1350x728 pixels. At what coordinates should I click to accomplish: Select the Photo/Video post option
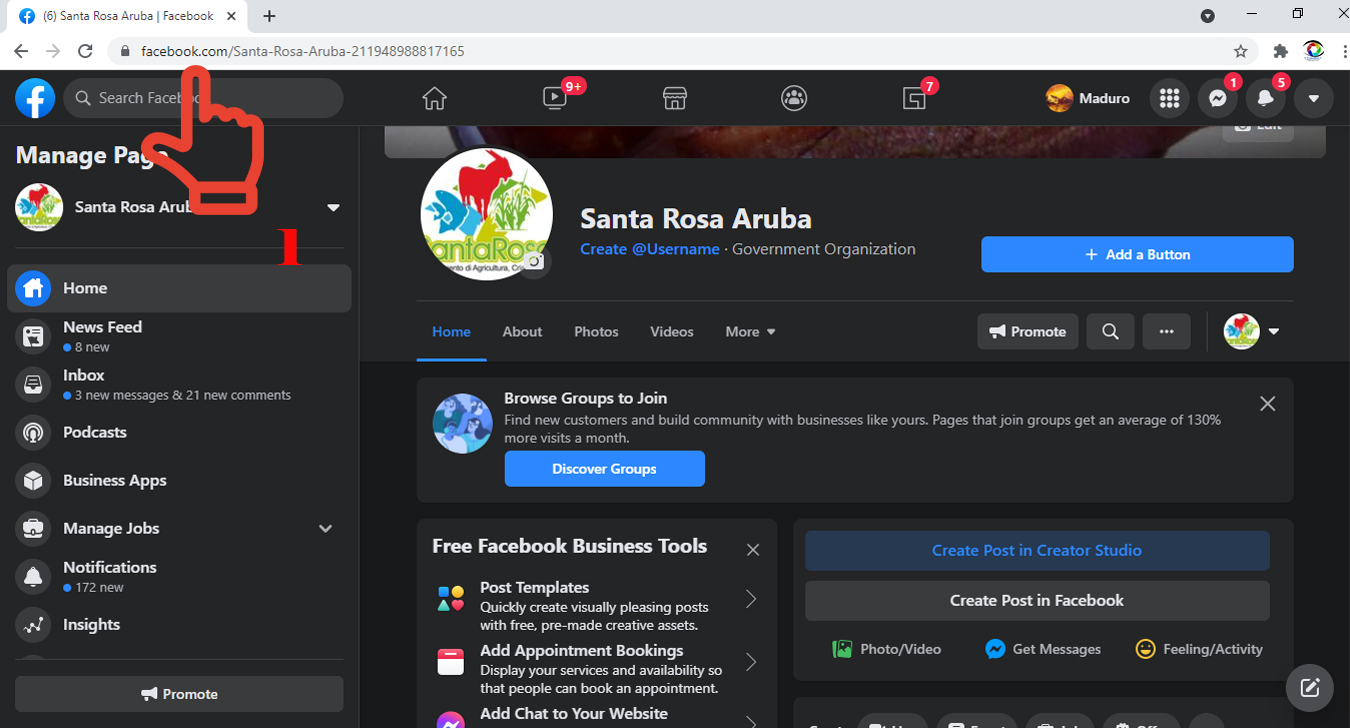point(886,648)
